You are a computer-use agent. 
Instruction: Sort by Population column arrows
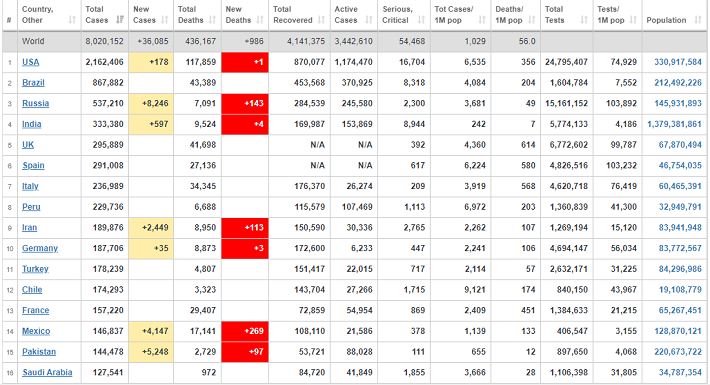point(698,20)
